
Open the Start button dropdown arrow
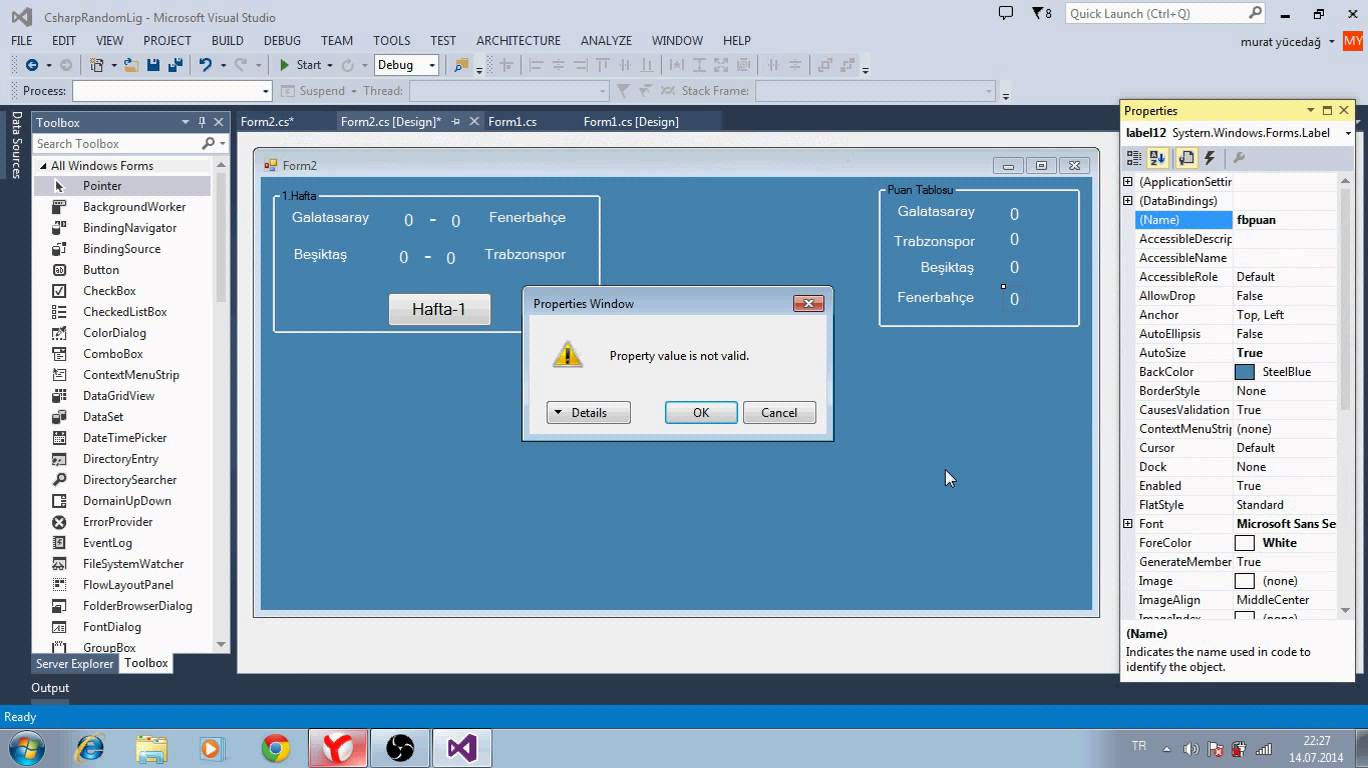tap(329, 65)
